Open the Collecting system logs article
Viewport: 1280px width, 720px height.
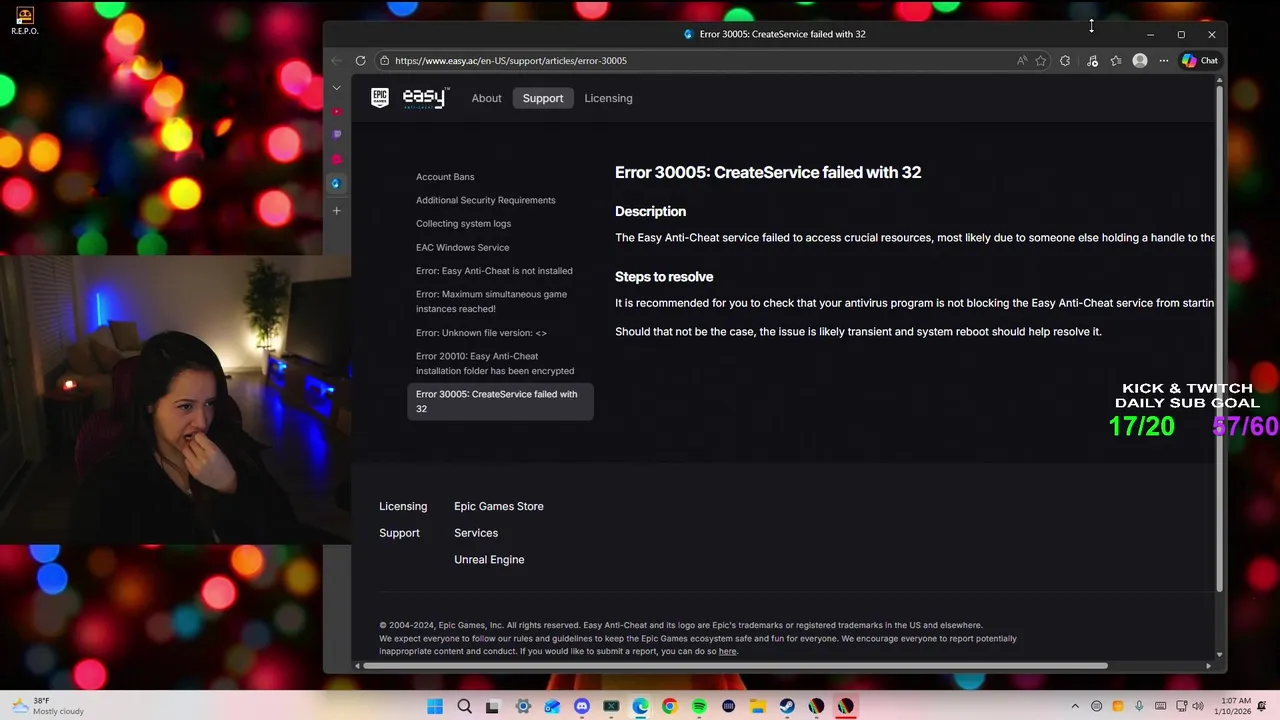[x=463, y=224]
